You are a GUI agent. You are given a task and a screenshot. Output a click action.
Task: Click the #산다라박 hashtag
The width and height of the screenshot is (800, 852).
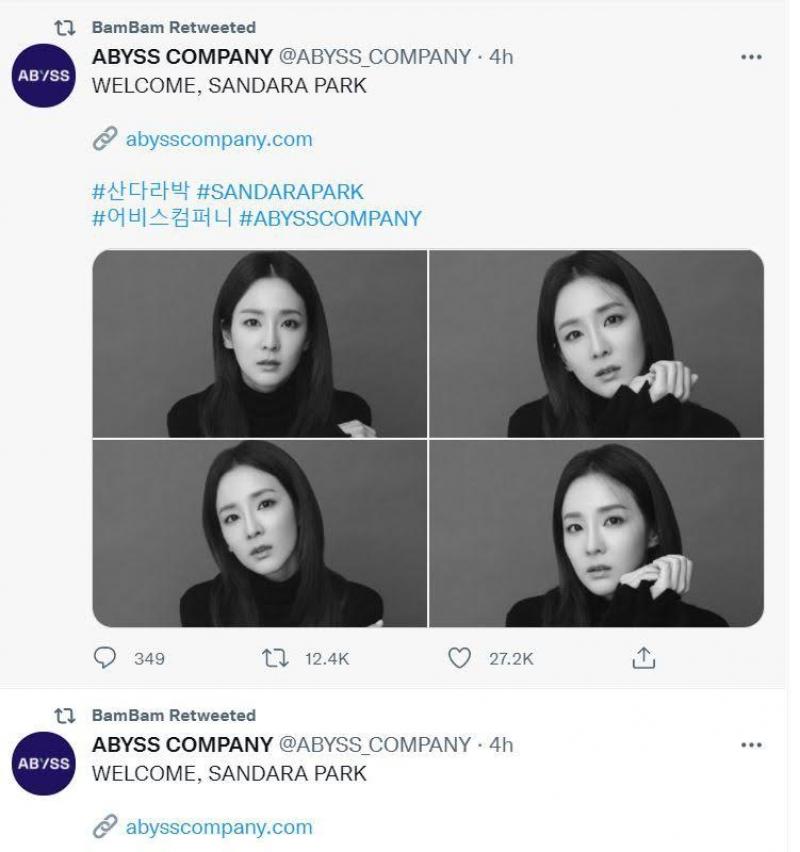[140, 190]
